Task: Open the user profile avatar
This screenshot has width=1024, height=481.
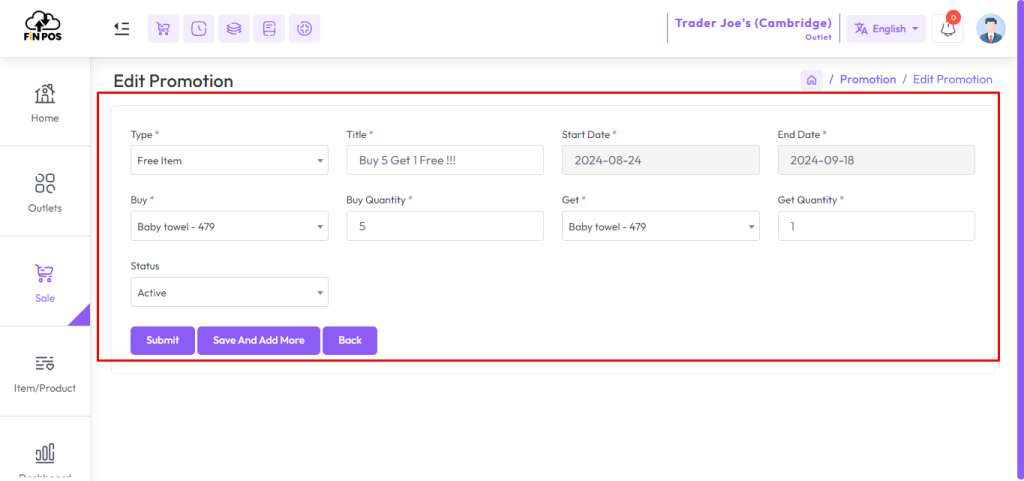Action: (991, 29)
